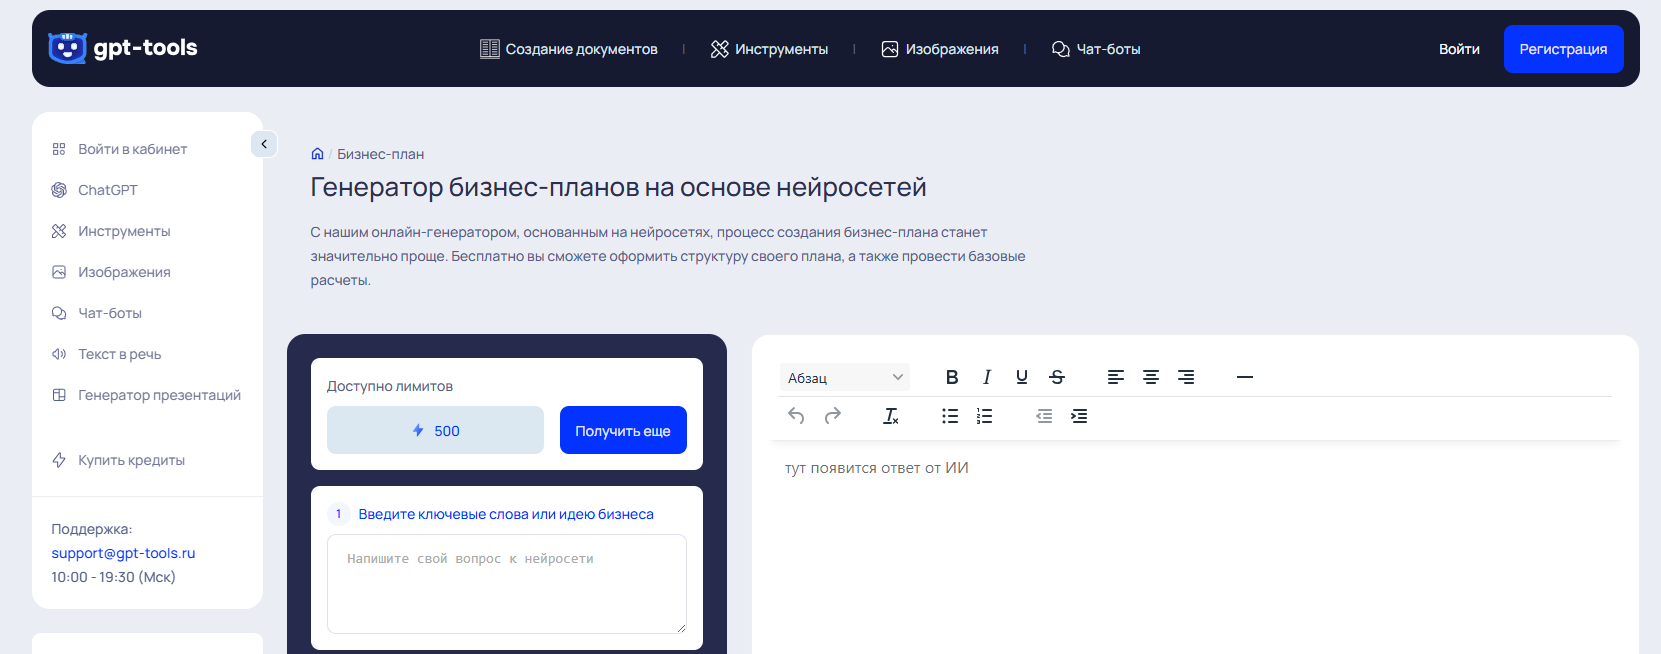Open Генератор презентаций in the sidebar
Viewport: 1661px width, 654px height.
coord(159,395)
